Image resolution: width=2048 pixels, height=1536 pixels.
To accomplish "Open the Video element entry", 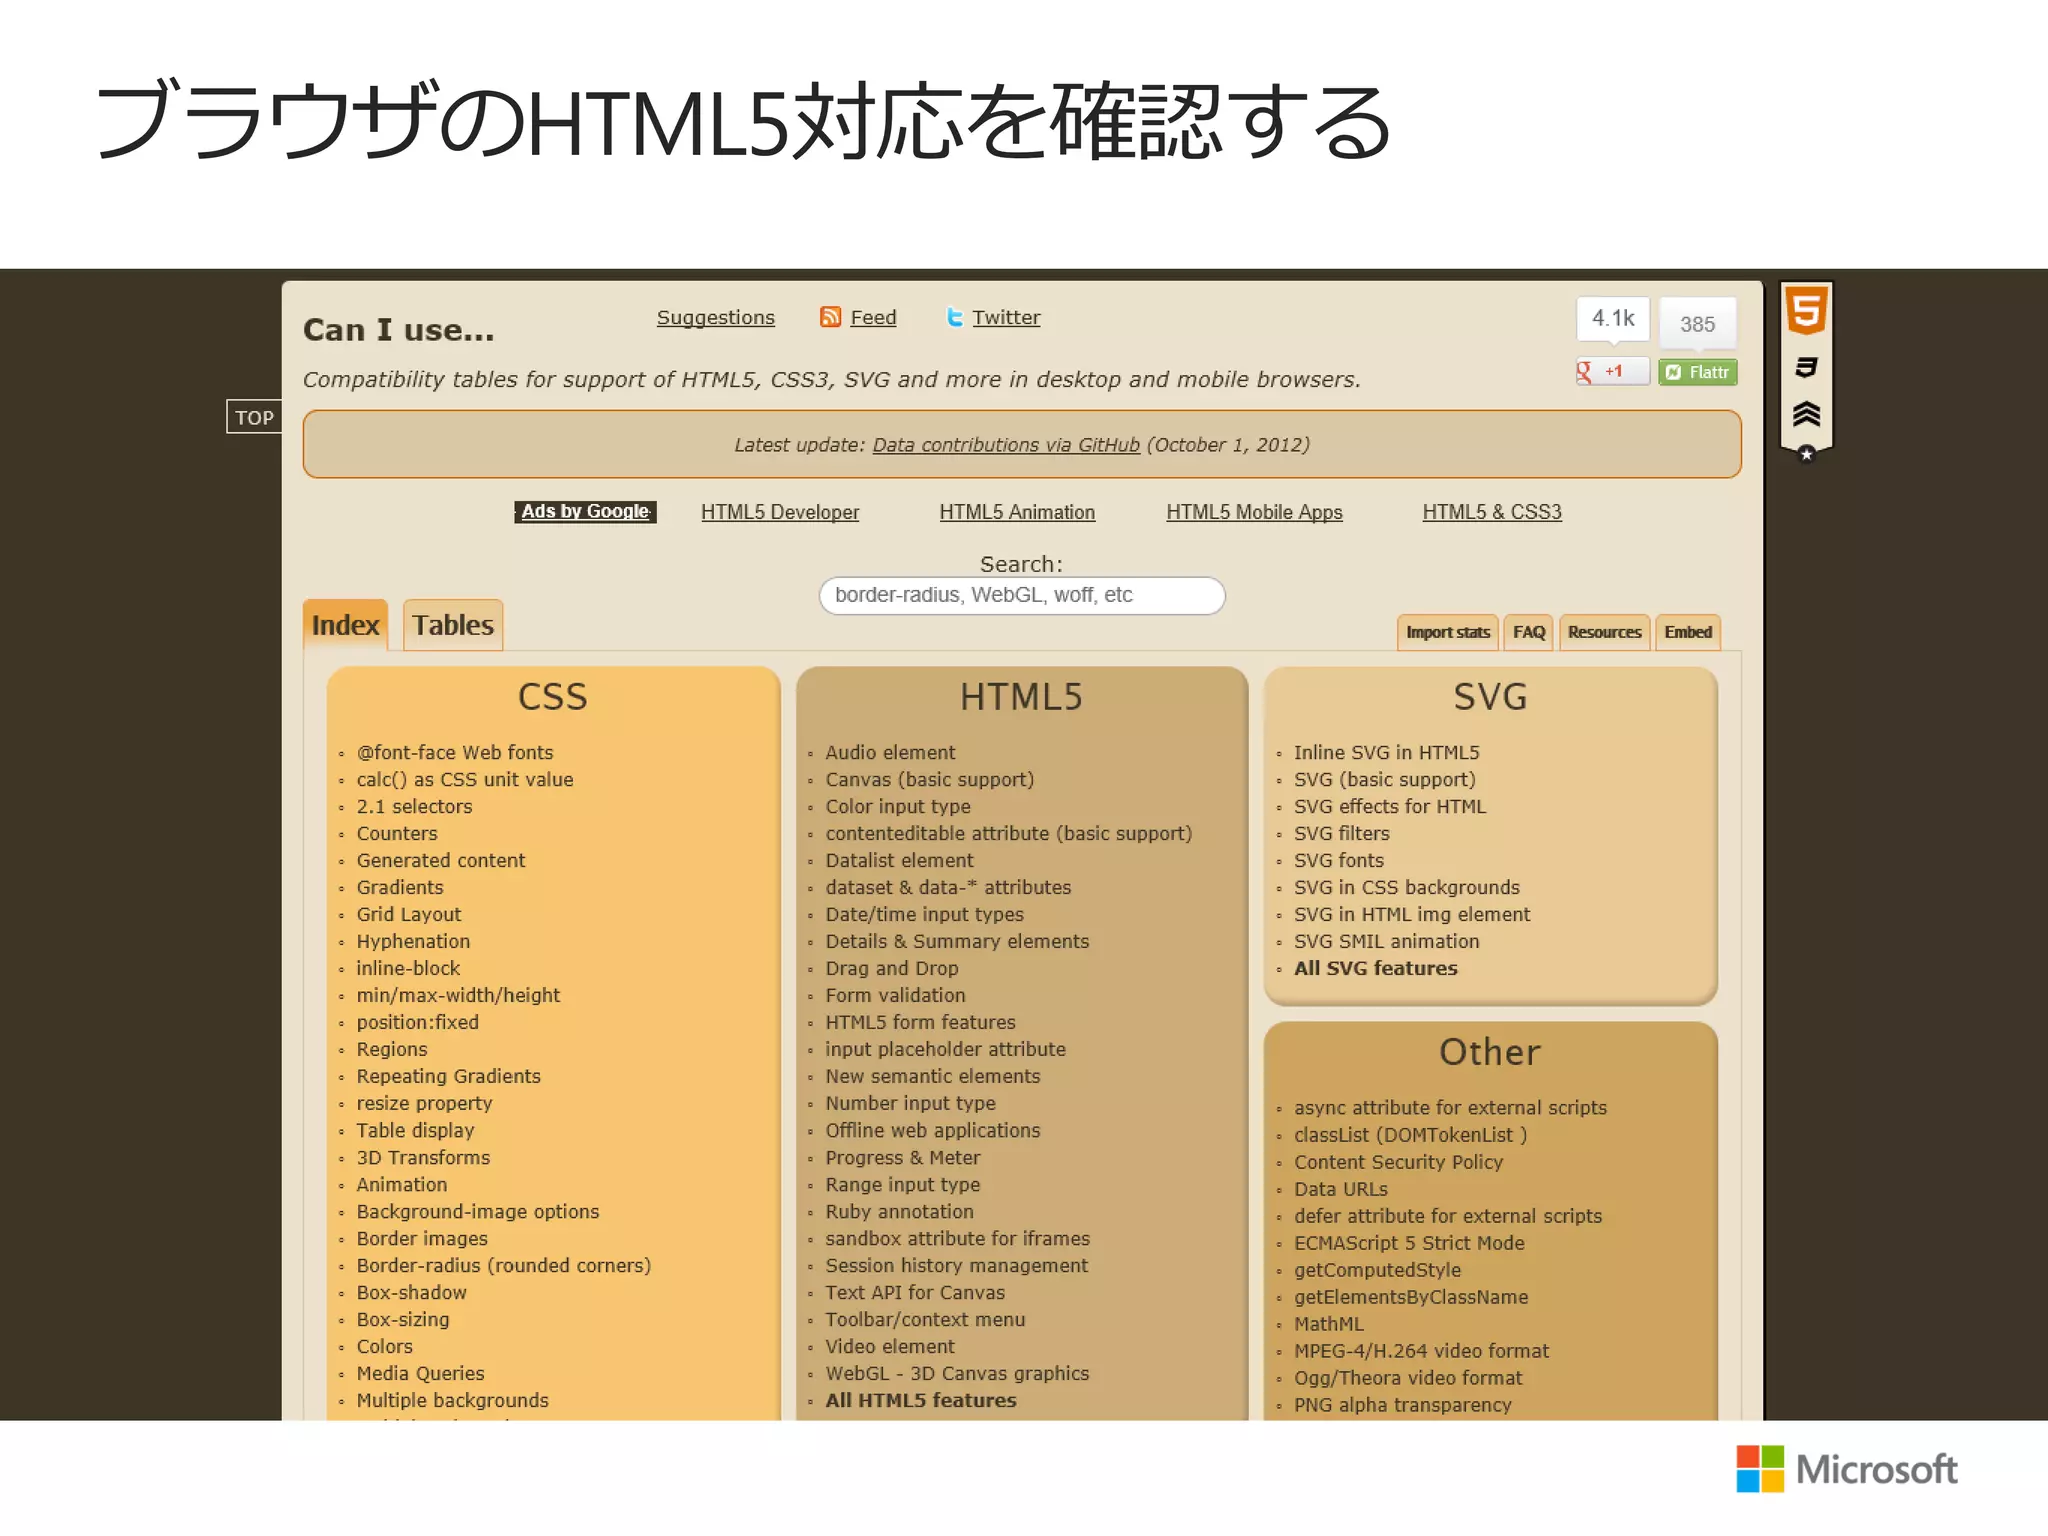I will (x=890, y=1346).
